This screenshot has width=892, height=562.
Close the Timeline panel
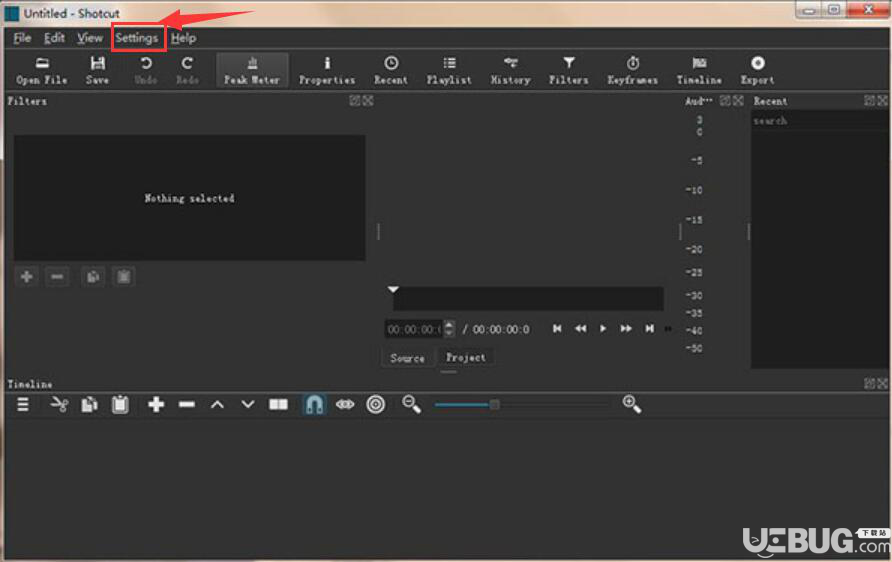click(882, 383)
